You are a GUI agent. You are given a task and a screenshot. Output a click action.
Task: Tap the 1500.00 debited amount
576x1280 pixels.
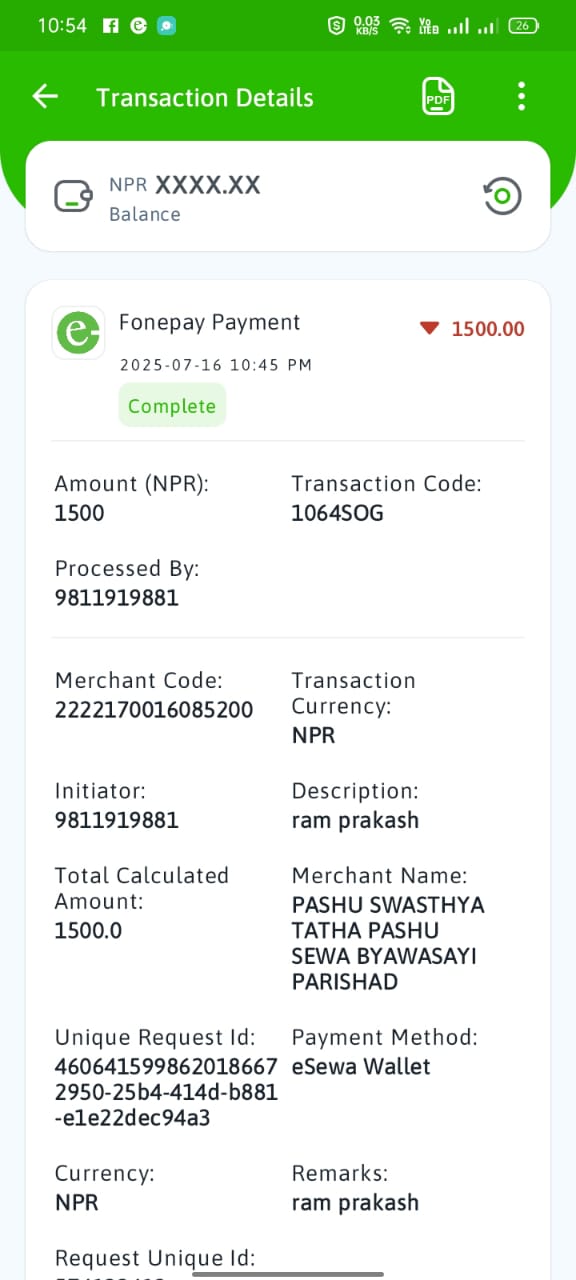(488, 329)
